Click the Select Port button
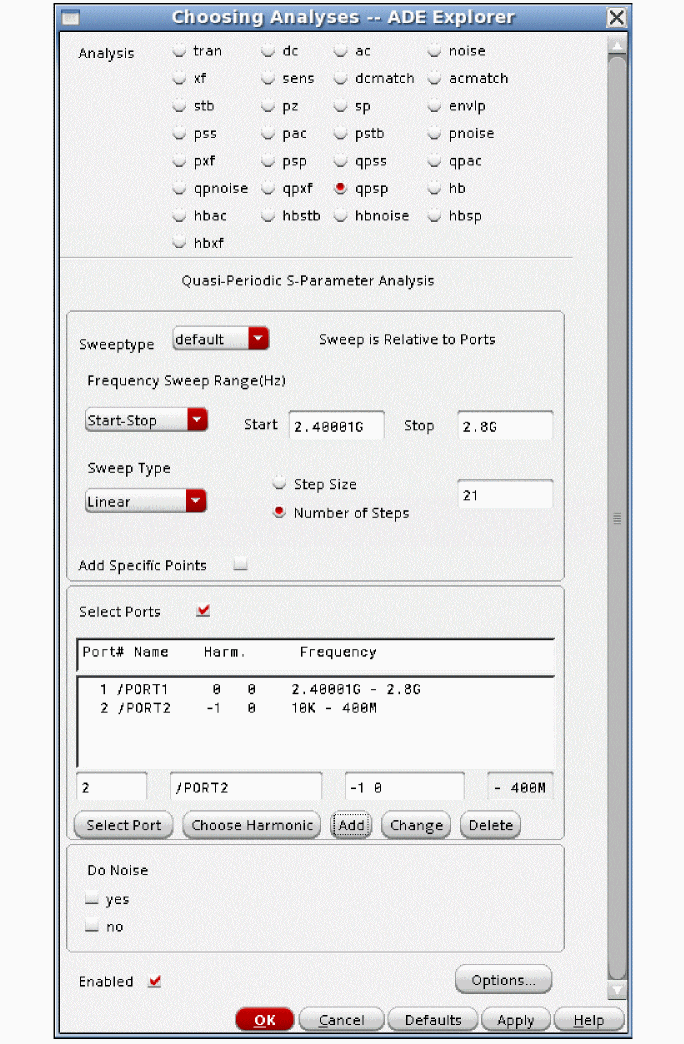Image resolution: width=684 pixels, height=1044 pixels. point(124,825)
